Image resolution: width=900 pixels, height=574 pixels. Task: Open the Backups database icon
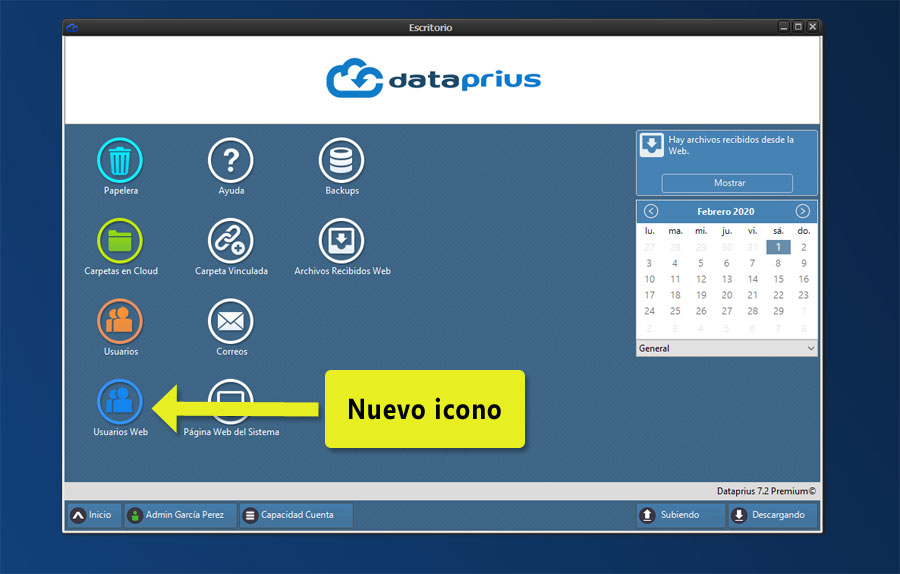pyautogui.click(x=342, y=161)
